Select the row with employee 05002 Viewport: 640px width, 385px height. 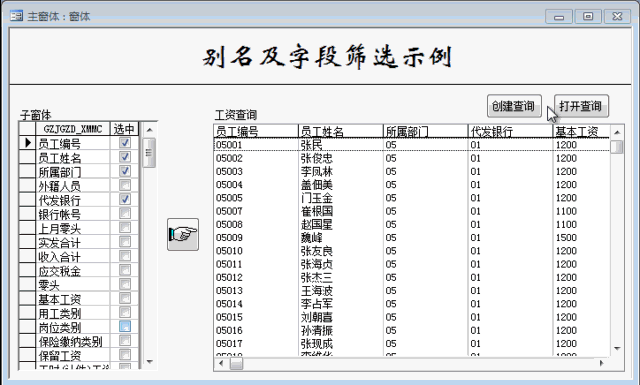pyautogui.click(x=412, y=158)
